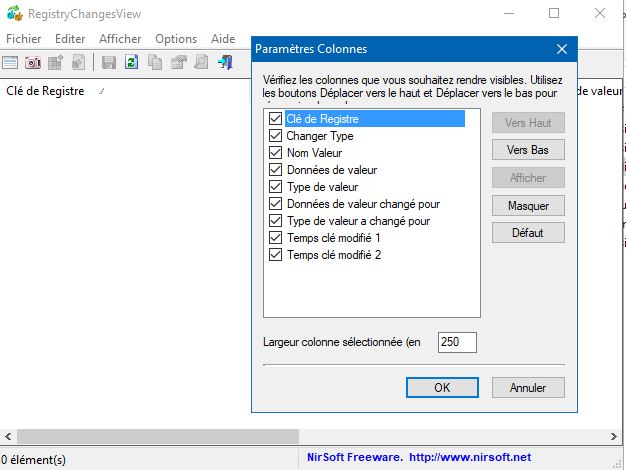This screenshot has height=470, width=626.
Task: Confirm column settings with OK
Action: (442, 387)
